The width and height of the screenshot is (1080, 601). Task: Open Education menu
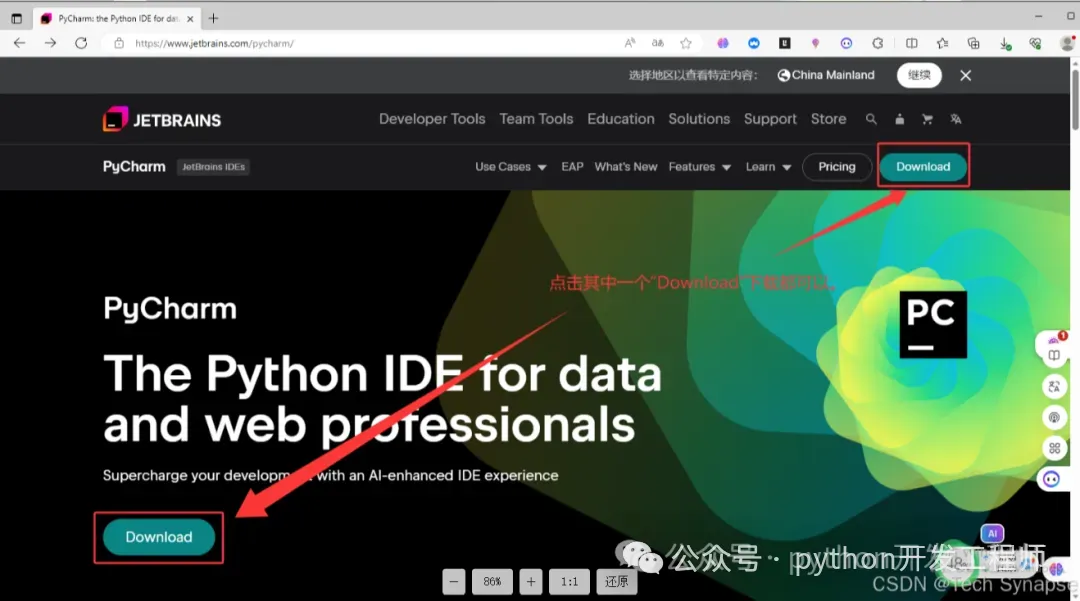pyautogui.click(x=621, y=119)
